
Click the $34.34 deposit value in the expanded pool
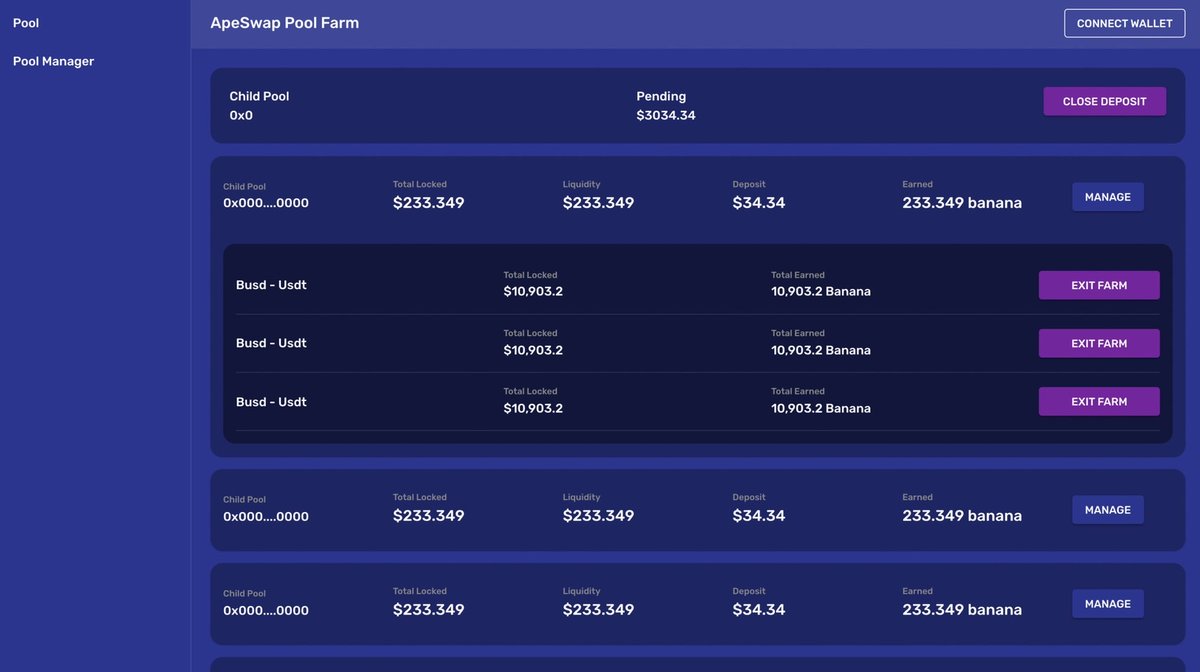[759, 203]
